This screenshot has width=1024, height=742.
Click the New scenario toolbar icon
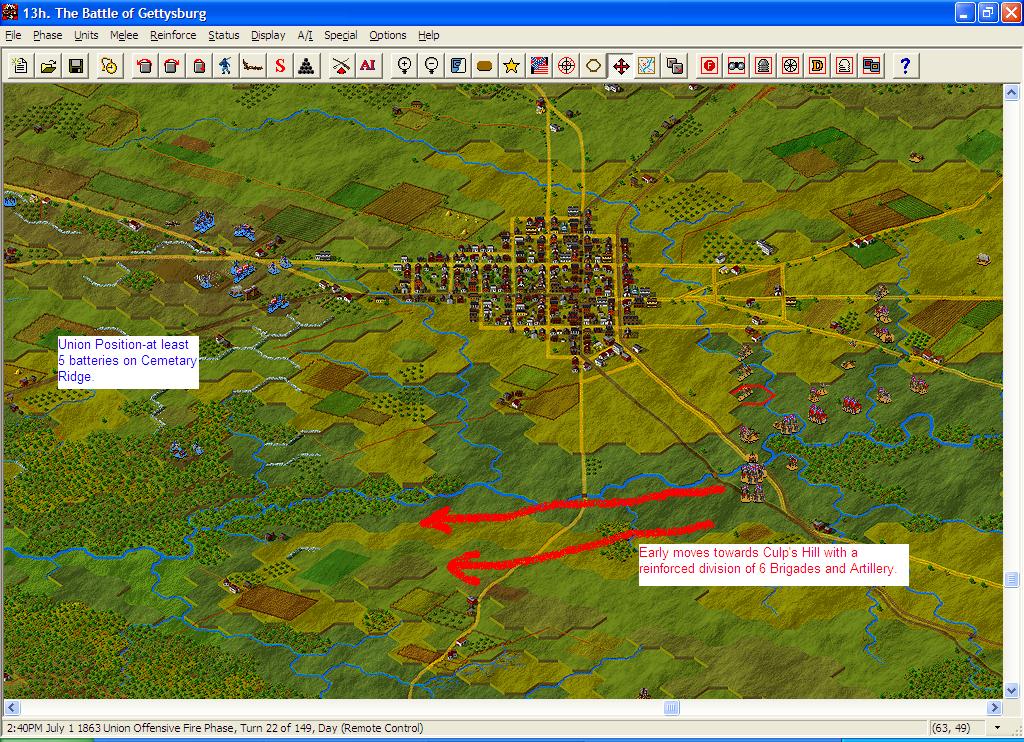(20, 65)
